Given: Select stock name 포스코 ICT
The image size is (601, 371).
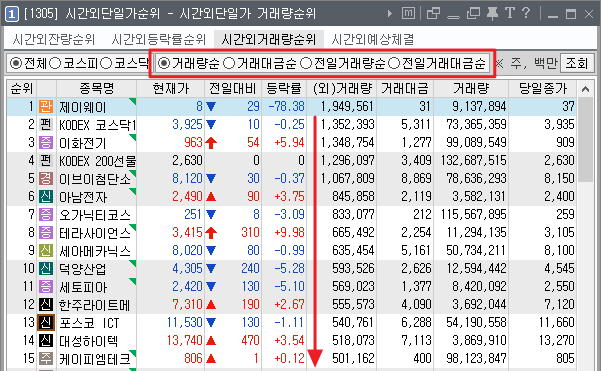Looking at the screenshot, I should (89, 323).
